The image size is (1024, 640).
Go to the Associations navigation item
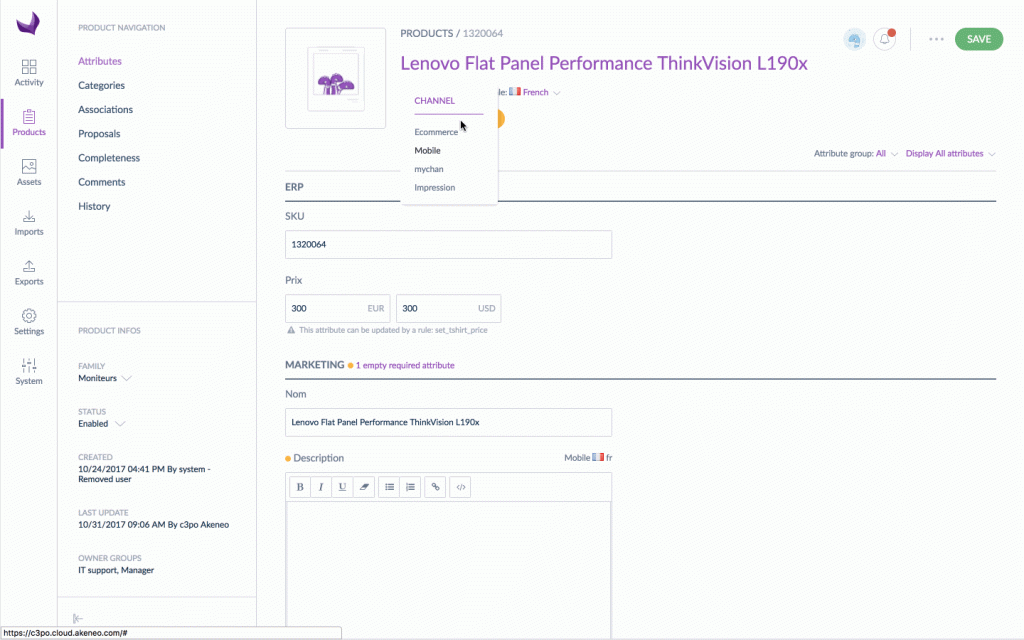[105, 109]
